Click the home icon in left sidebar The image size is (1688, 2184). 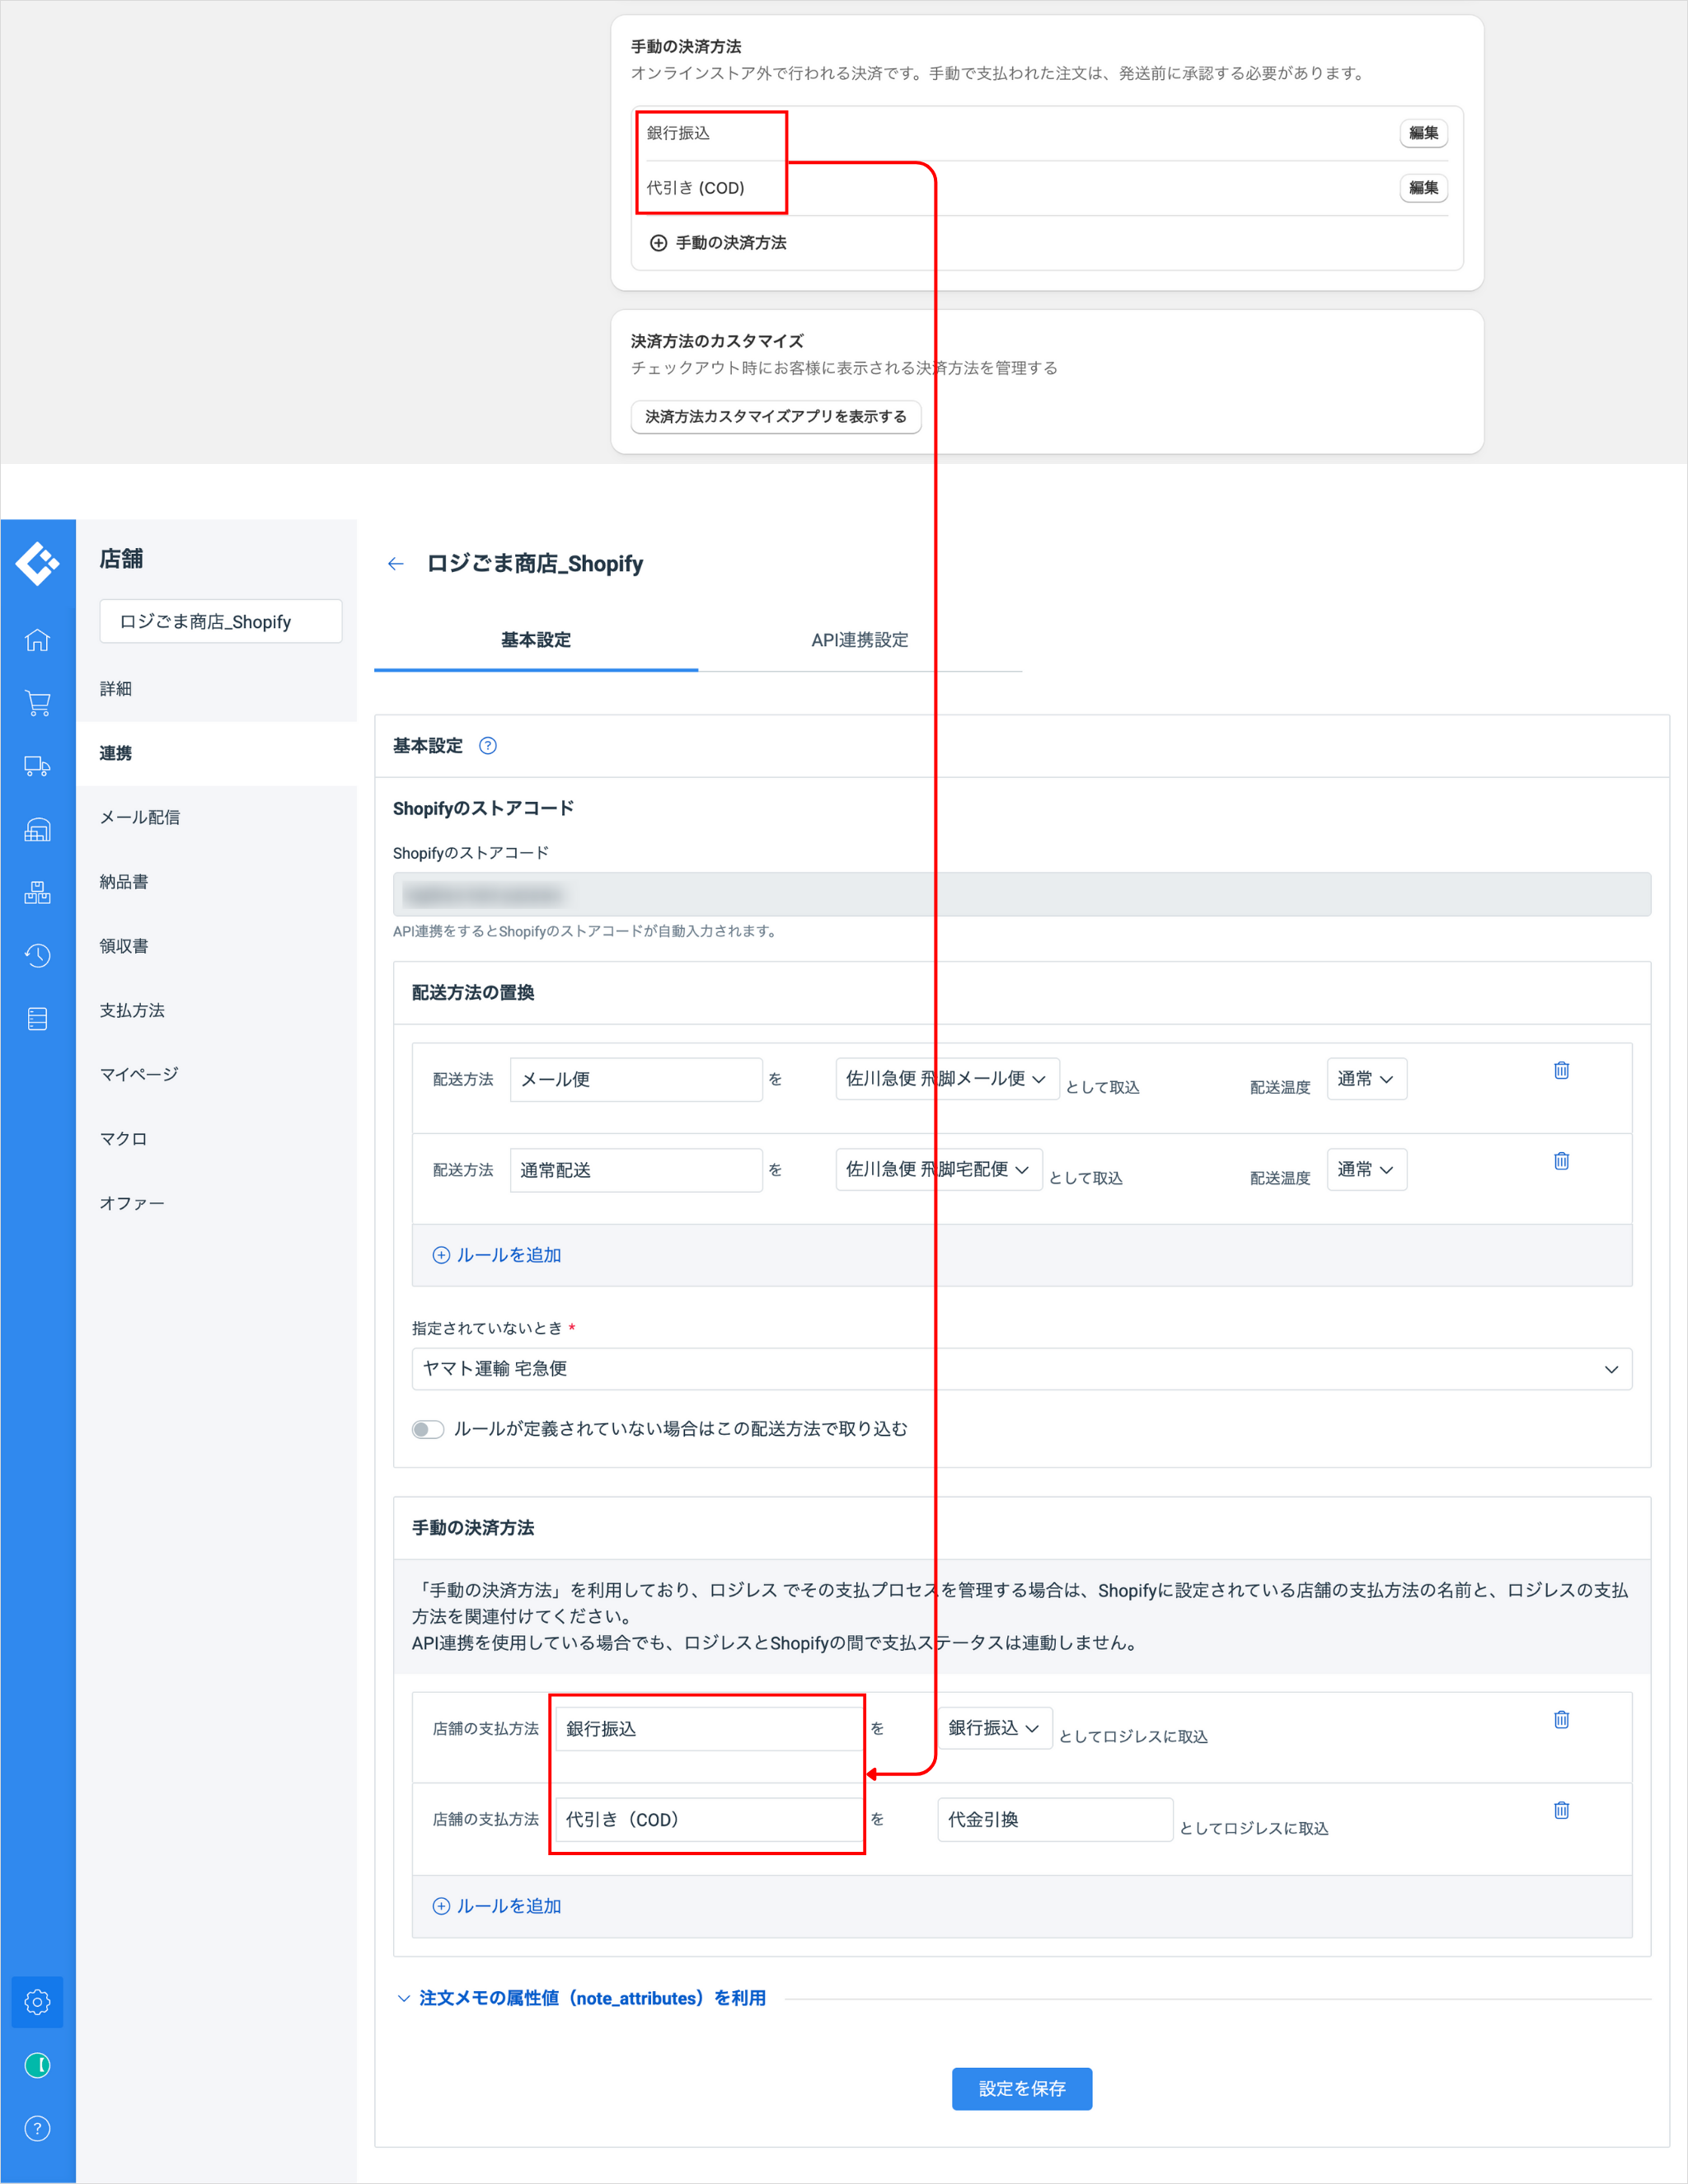click(x=37, y=640)
